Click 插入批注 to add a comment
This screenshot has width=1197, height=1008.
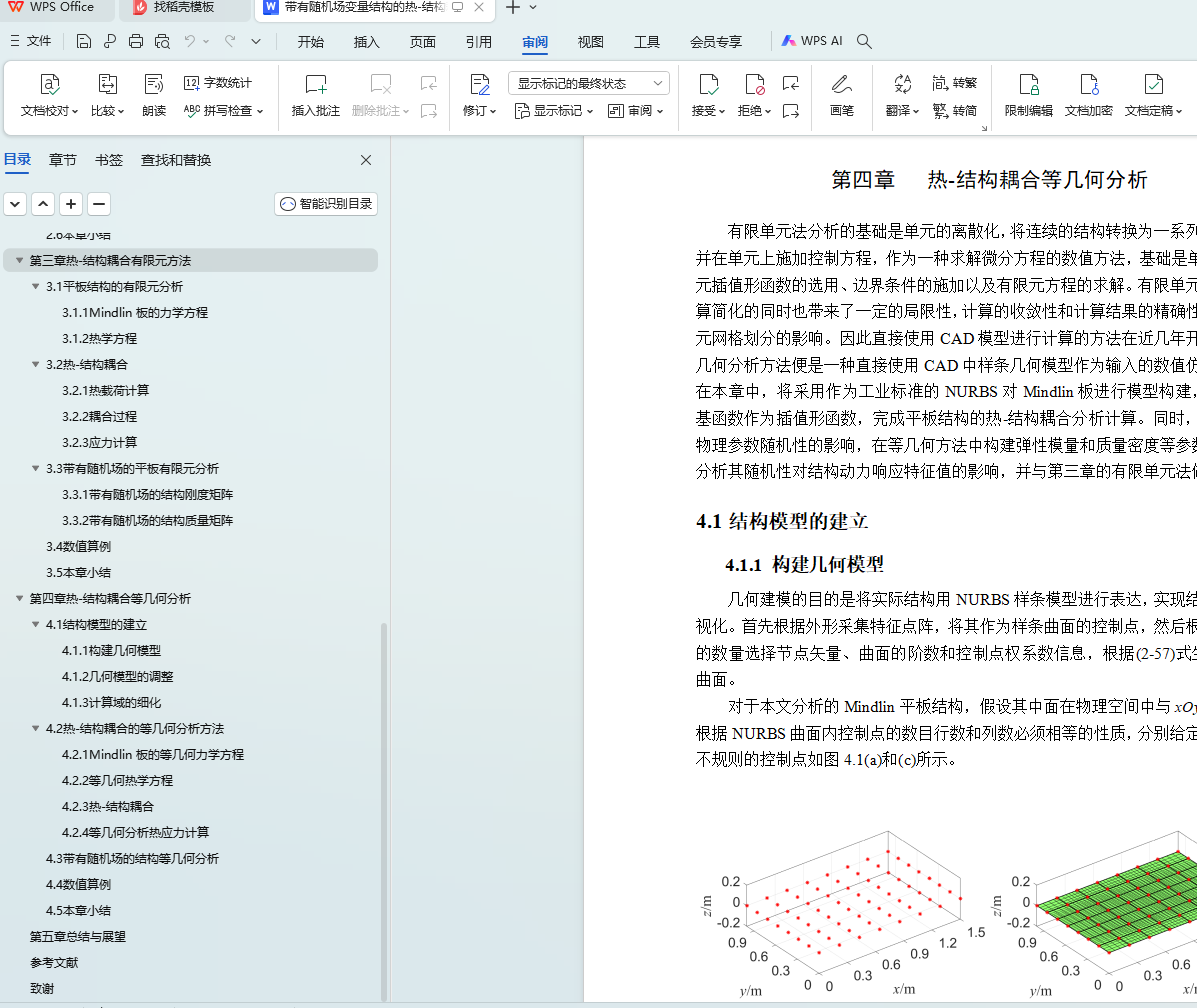(x=315, y=95)
